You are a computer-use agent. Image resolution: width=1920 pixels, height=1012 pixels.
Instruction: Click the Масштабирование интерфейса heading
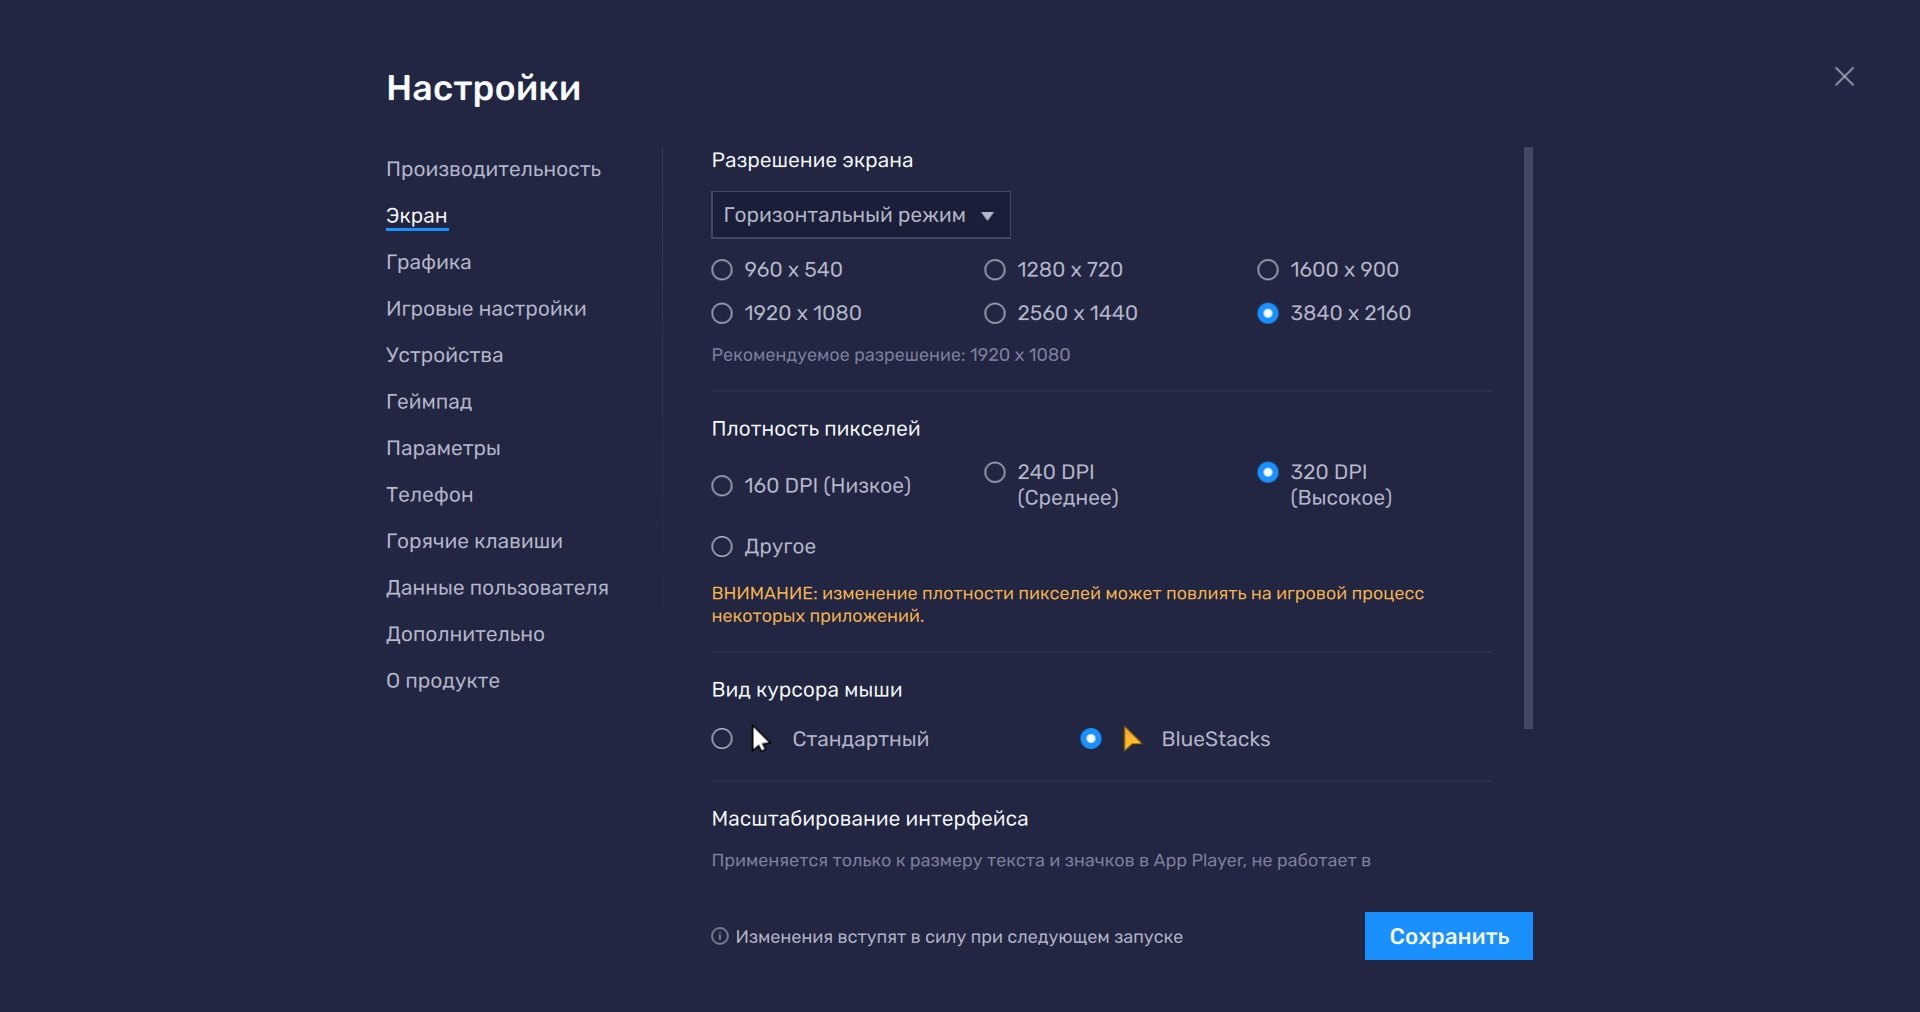click(x=870, y=819)
